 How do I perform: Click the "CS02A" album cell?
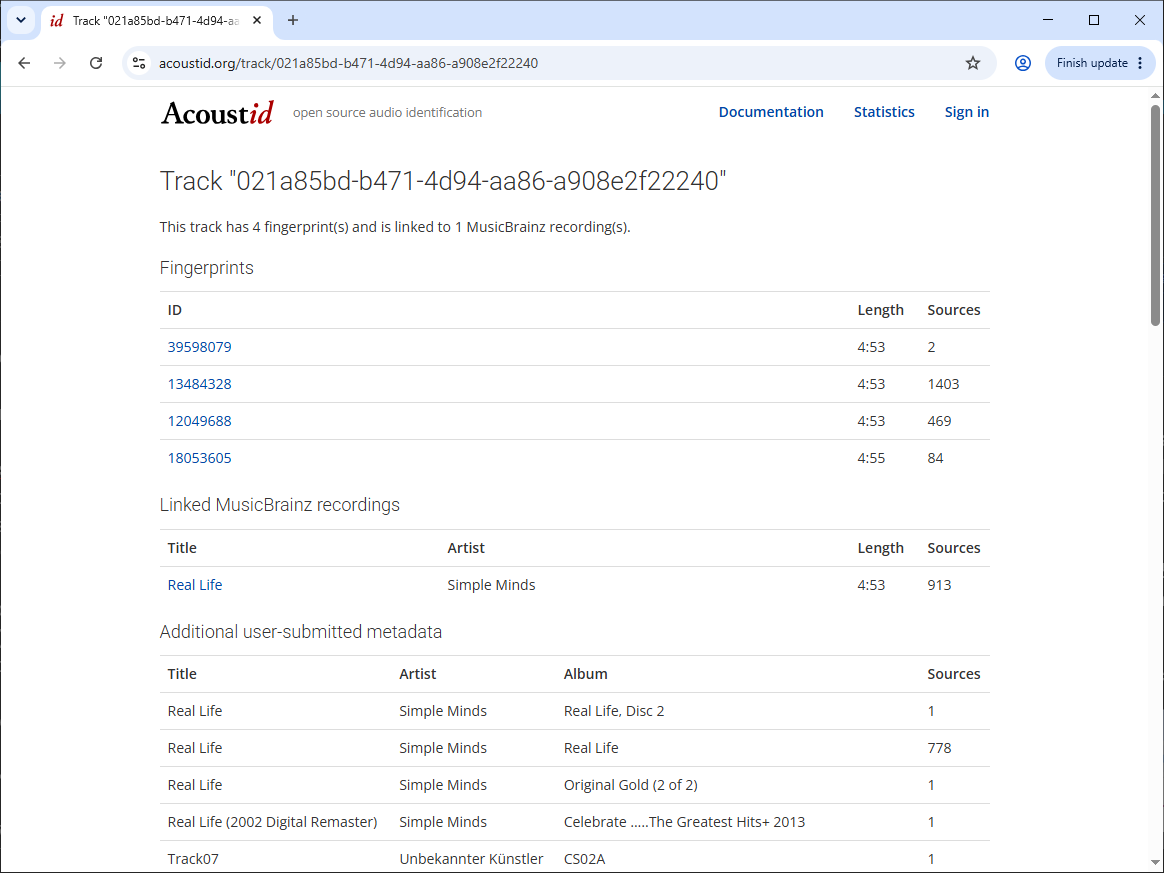pos(584,859)
